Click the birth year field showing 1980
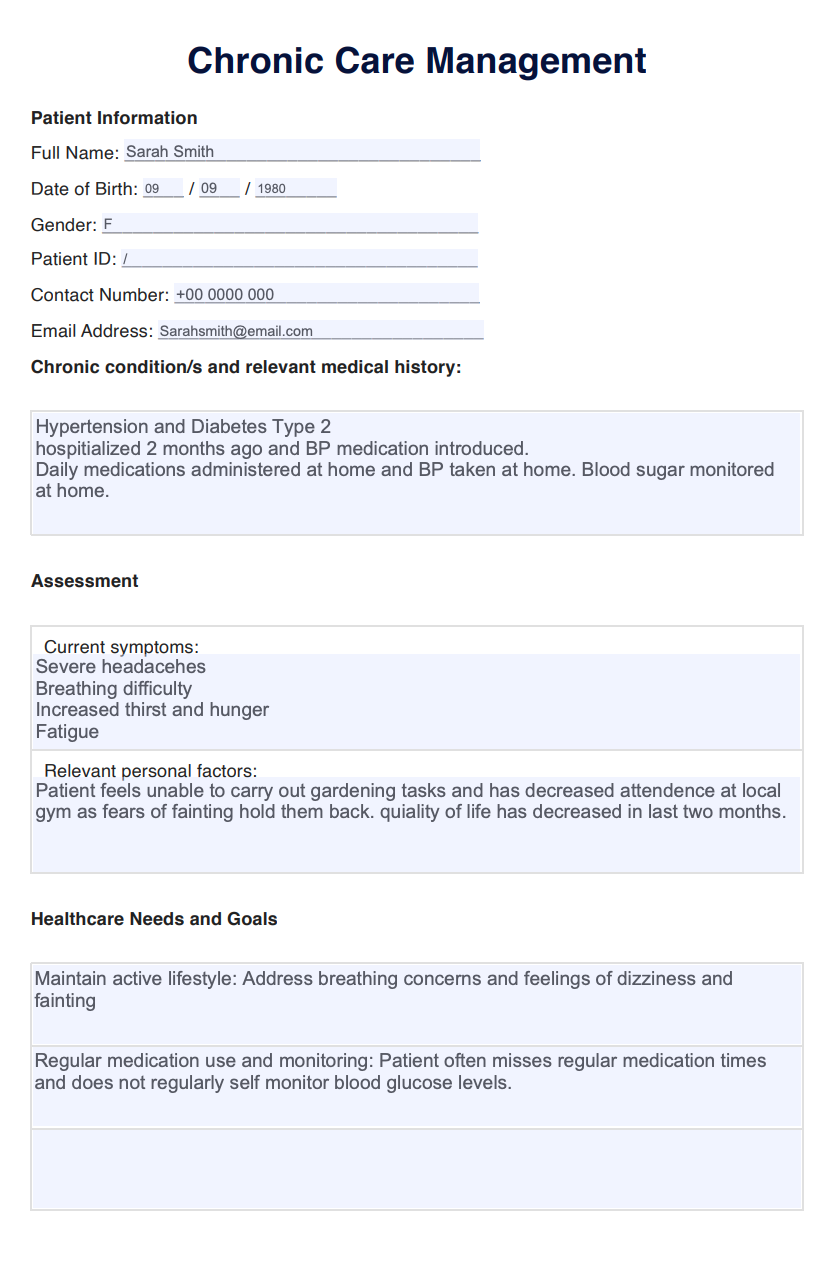The height and width of the screenshot is (1266, 840). (x=295, y=188)
